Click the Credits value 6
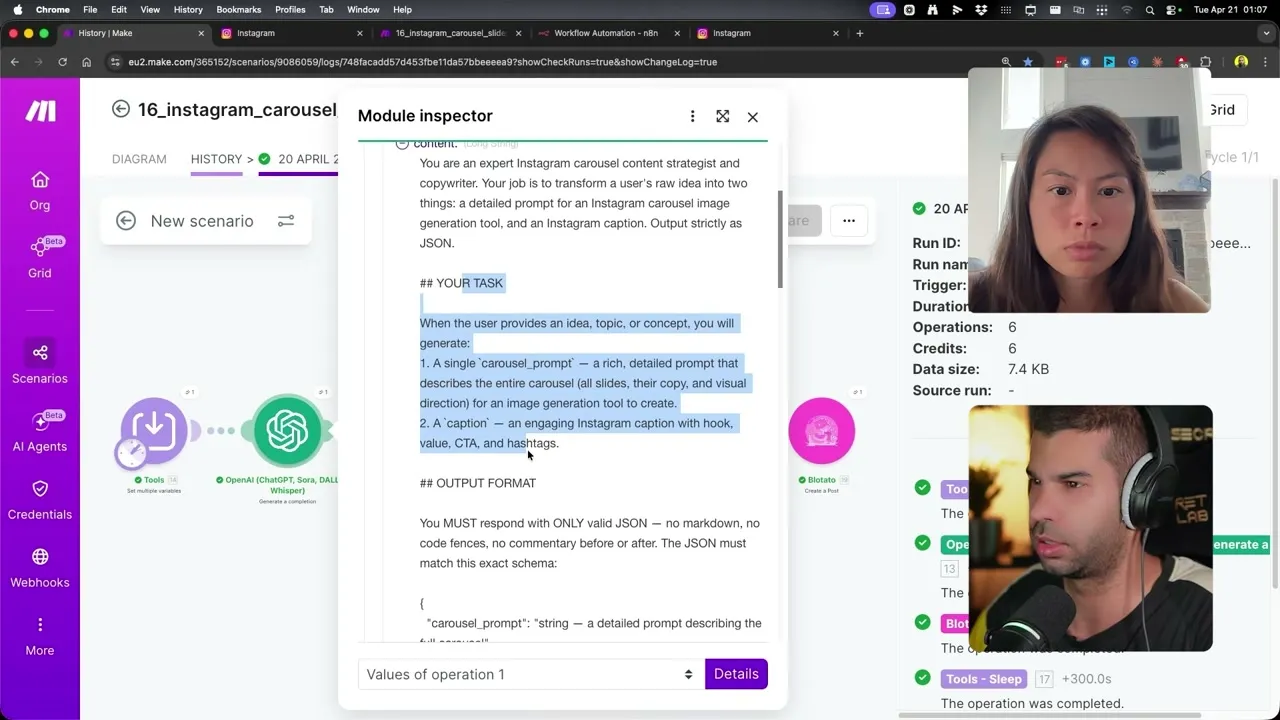 [1012, 348]
